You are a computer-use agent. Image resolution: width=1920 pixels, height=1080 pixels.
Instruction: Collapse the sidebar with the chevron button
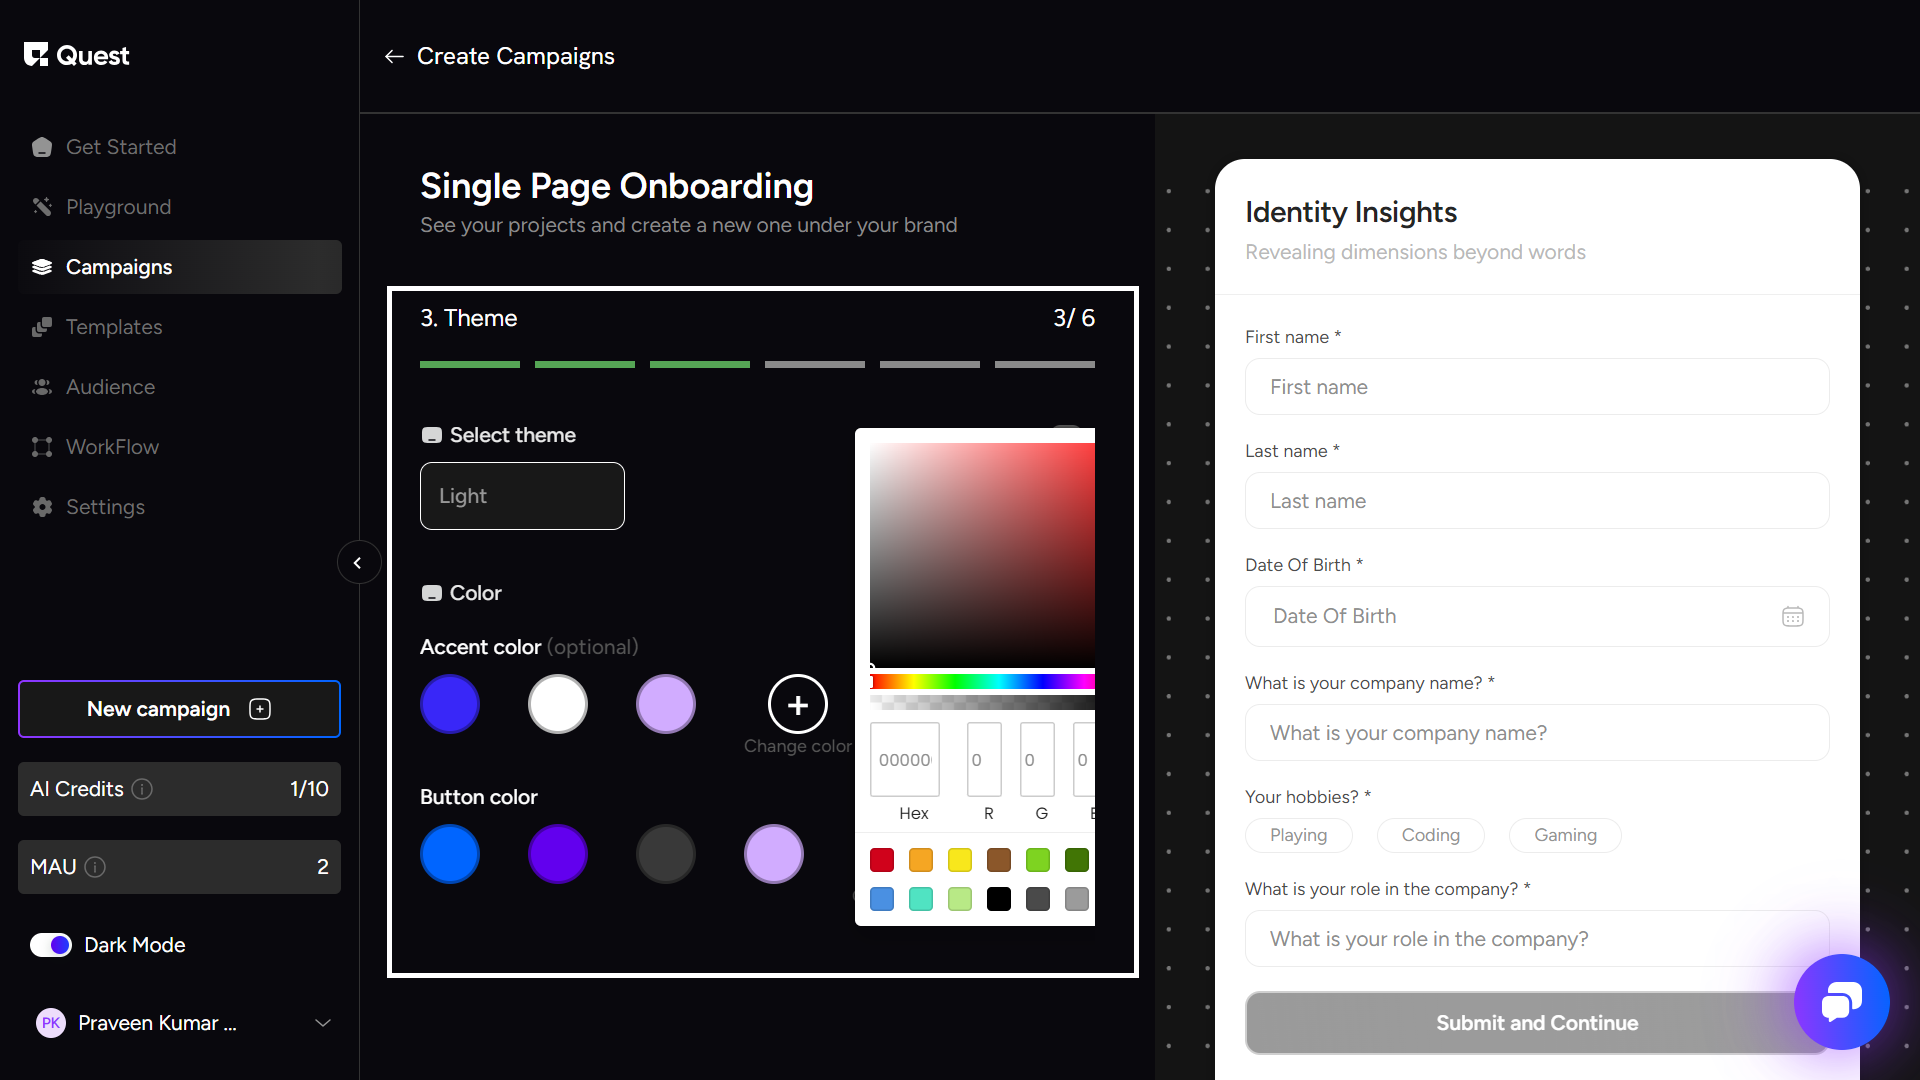tap(358, 563)
